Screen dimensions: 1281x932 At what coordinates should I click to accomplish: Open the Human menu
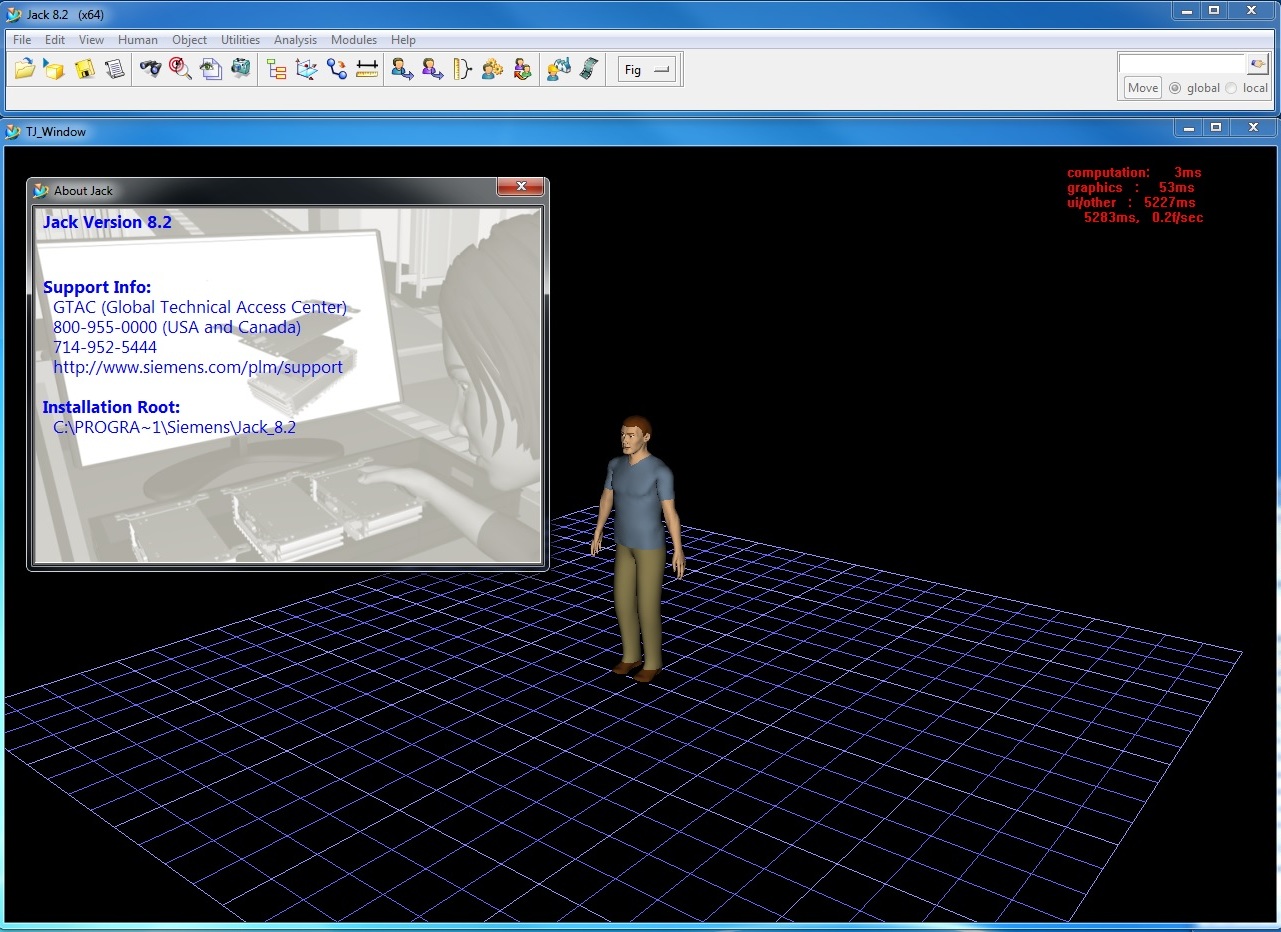point(137,40)
